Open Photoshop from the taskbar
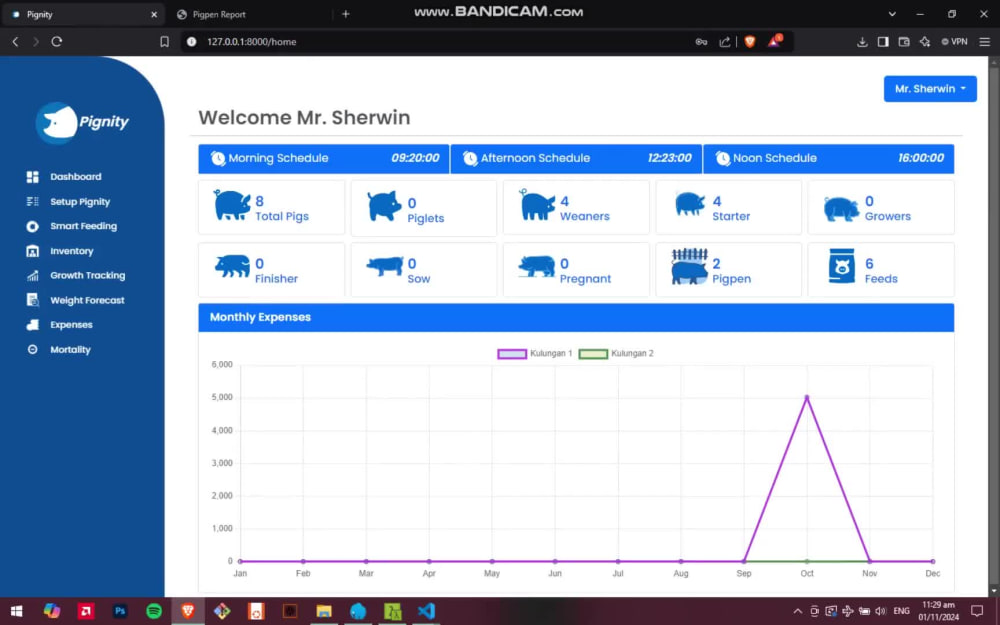1000x625 pixels. point(120,611)
